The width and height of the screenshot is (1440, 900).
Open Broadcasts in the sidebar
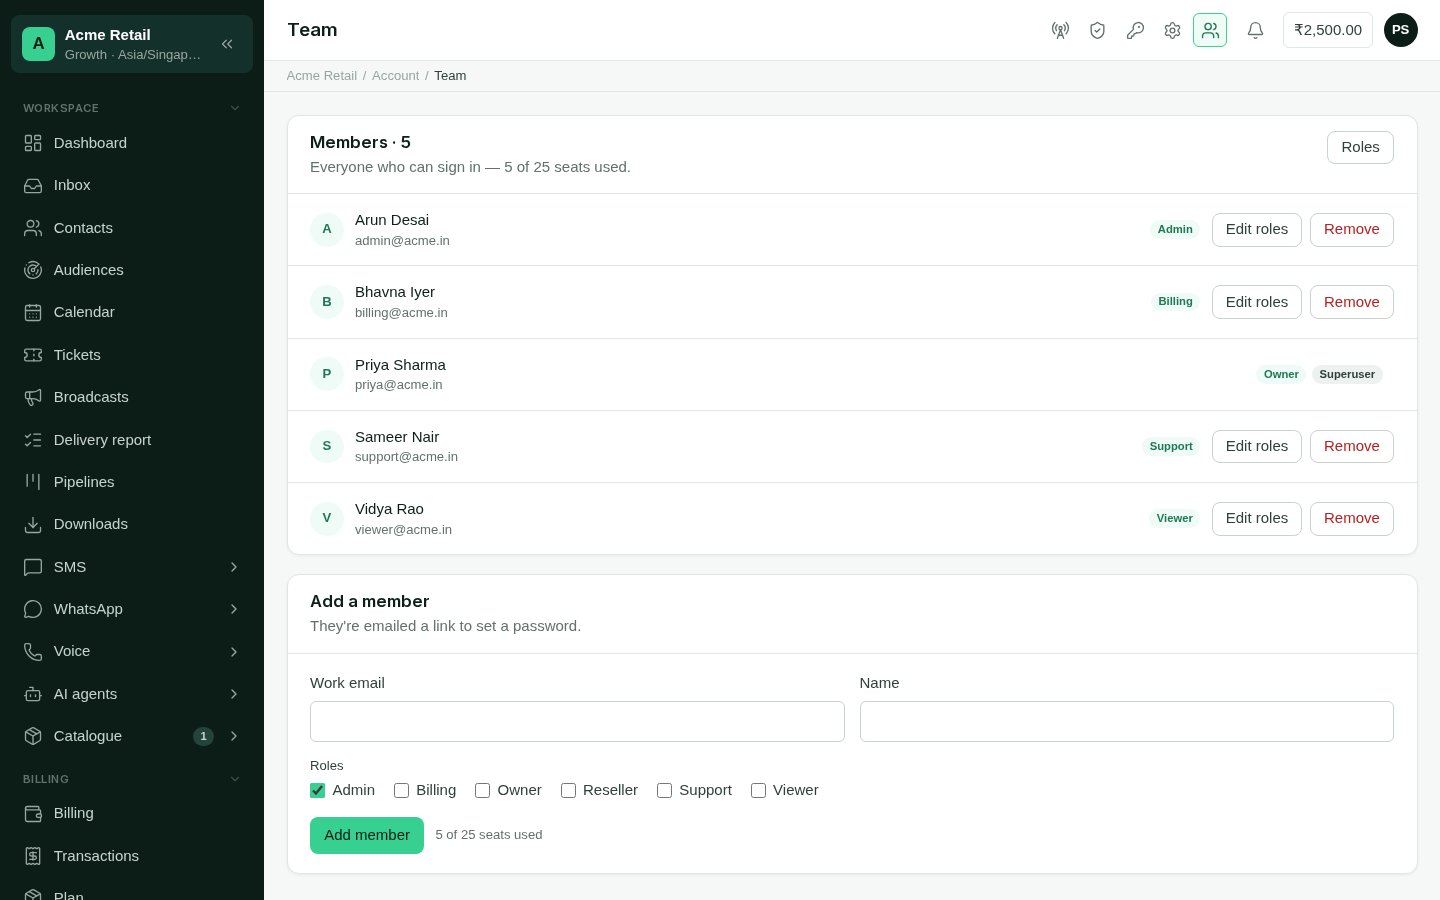[132, 397]
